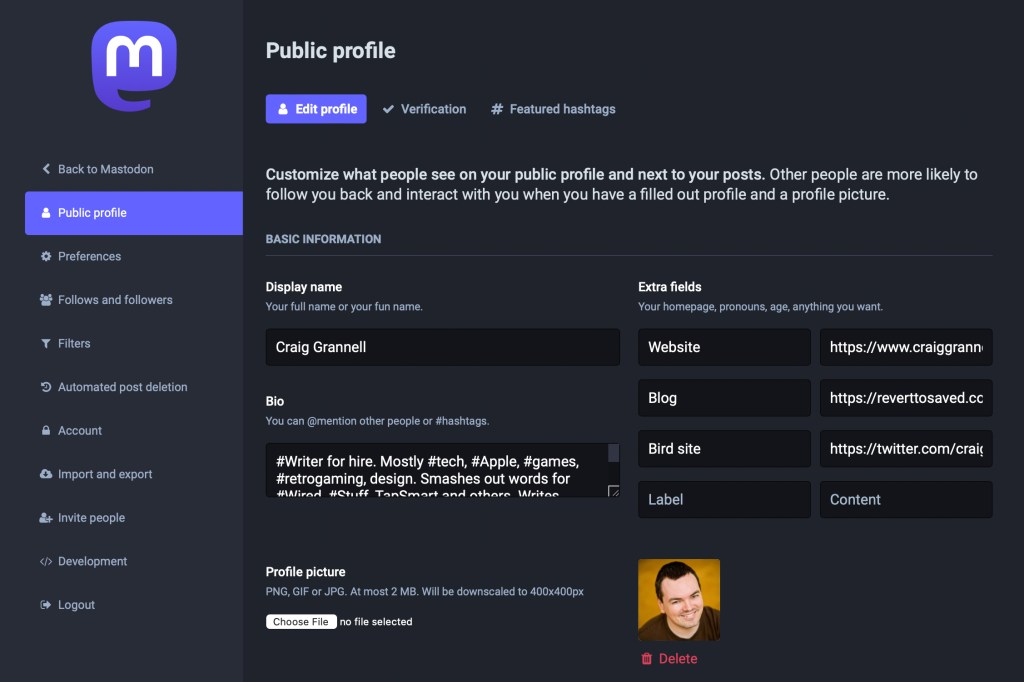
Task: Click the red trash icon under profile picture
Action: click(x=647, y=658)
